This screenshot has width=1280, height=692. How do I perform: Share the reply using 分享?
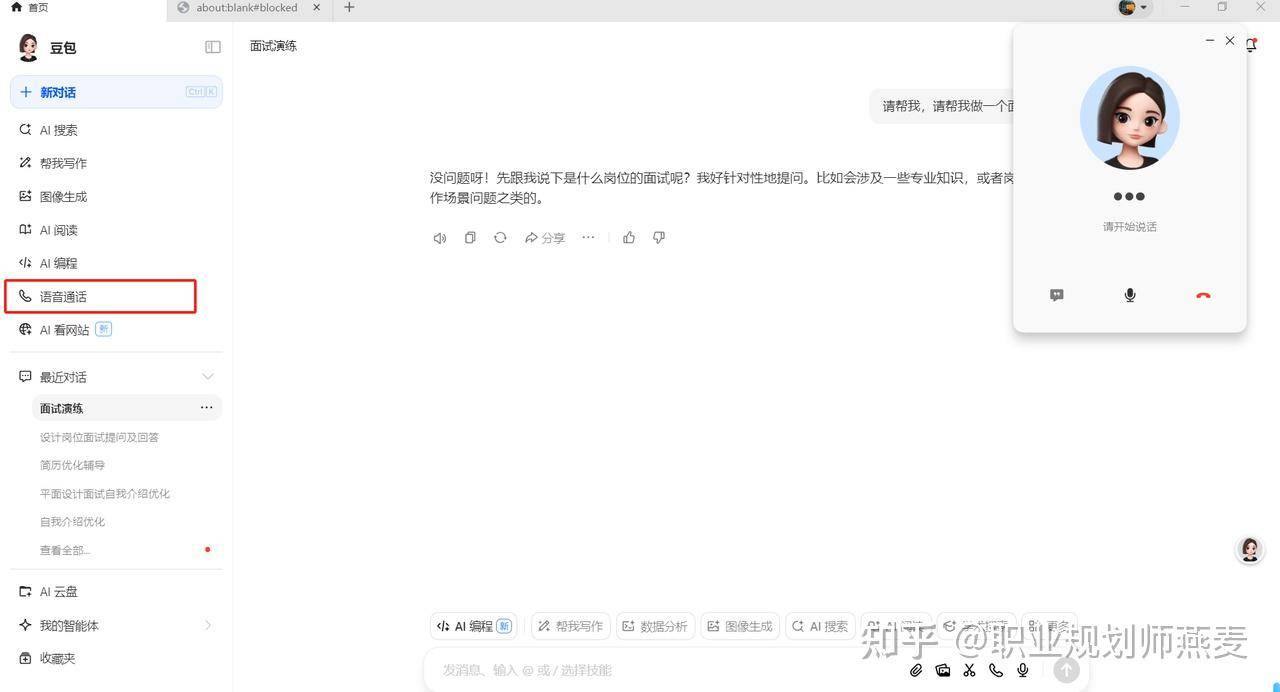coord(545,238)
